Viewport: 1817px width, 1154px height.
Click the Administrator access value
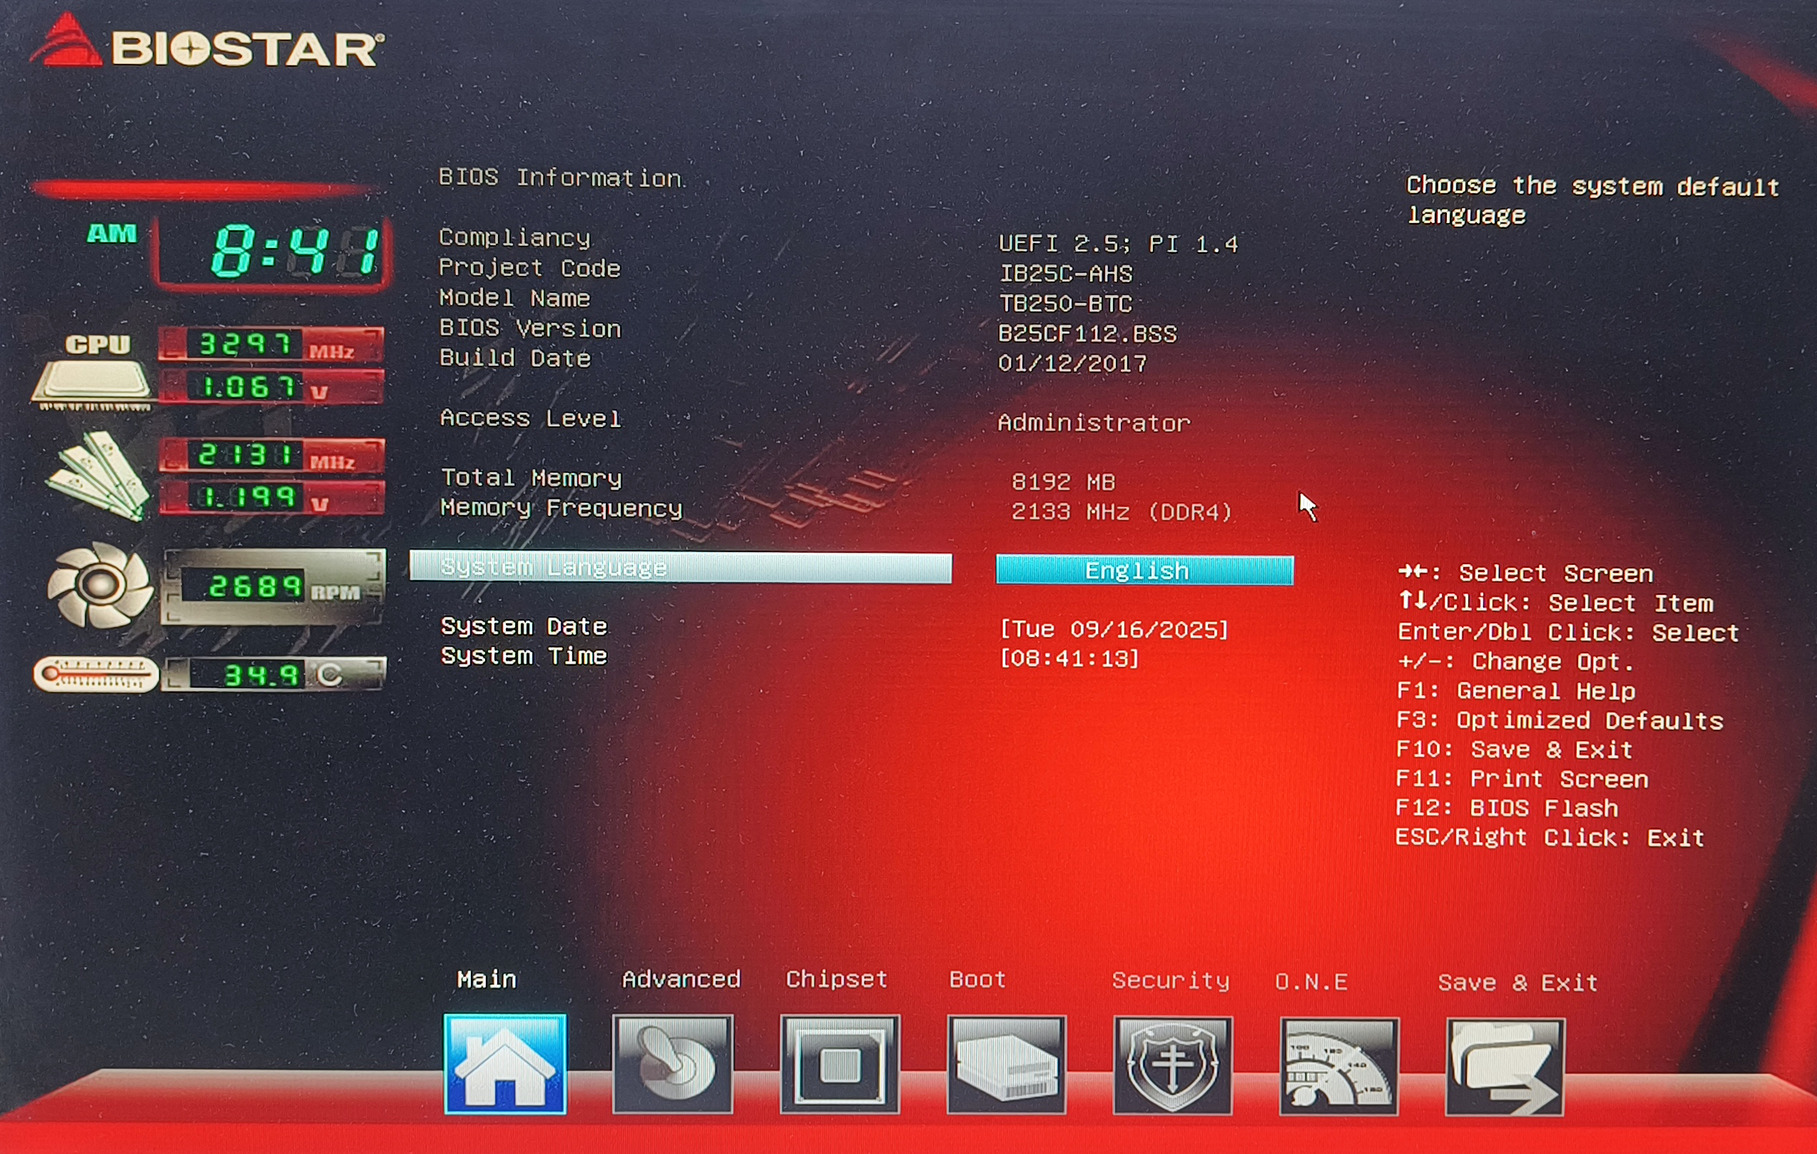click(1094, 423)
